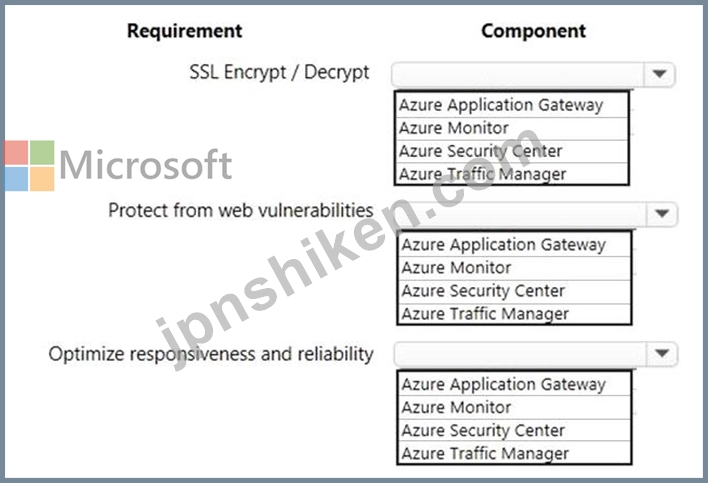Viewport: 708px width, 483px height.
Task: Open the Optimize responsiveness and reliability dropdown arrow
Action: point(662,353)
